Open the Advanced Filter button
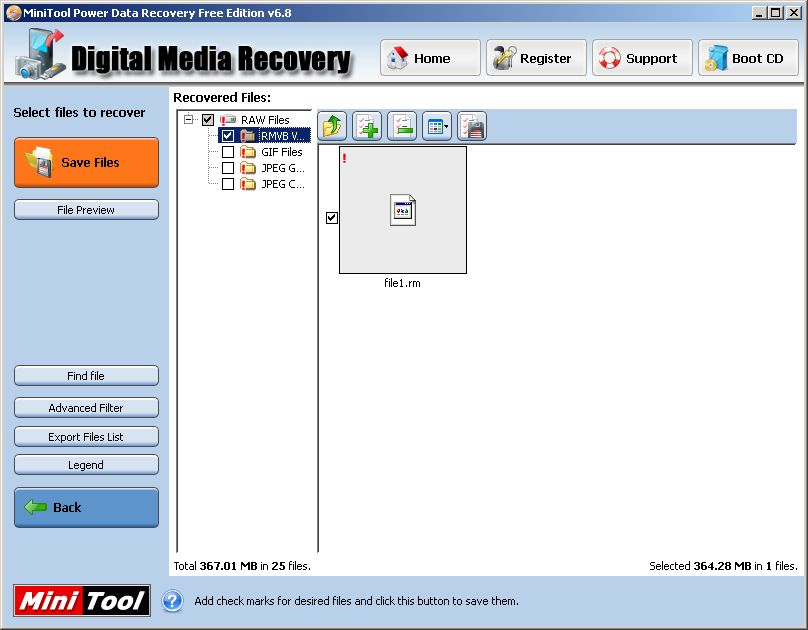The height and width of the screenshot is (630, 808). 86,407
